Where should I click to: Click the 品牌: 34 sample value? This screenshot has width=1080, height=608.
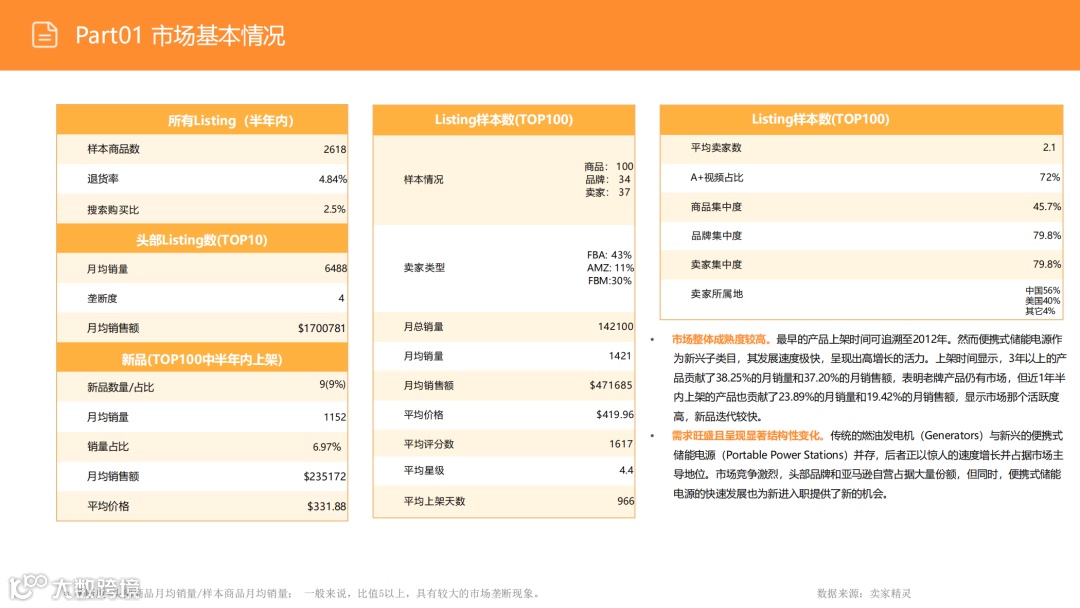click(x=608, y=179)
